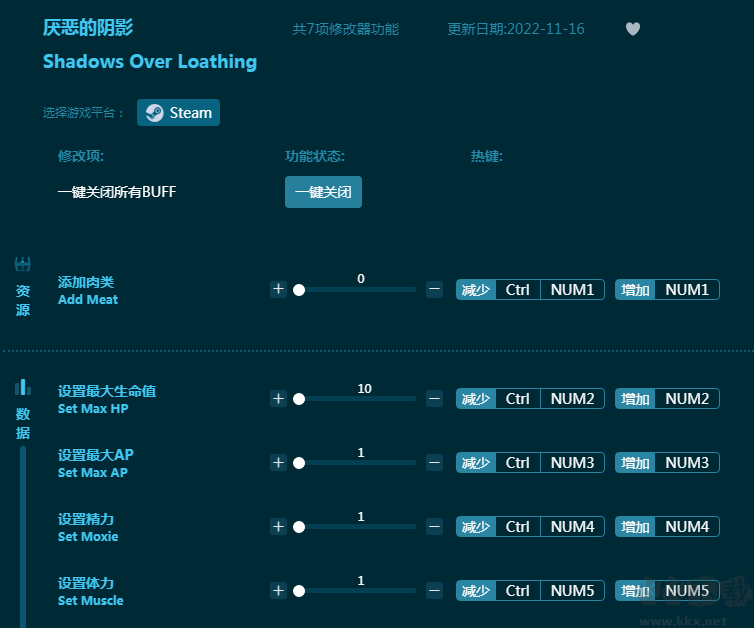This screenshot has width=754, height=628.
Task: Click the left vertical scrollbar under 数据
Action: (x=23, y=530)
